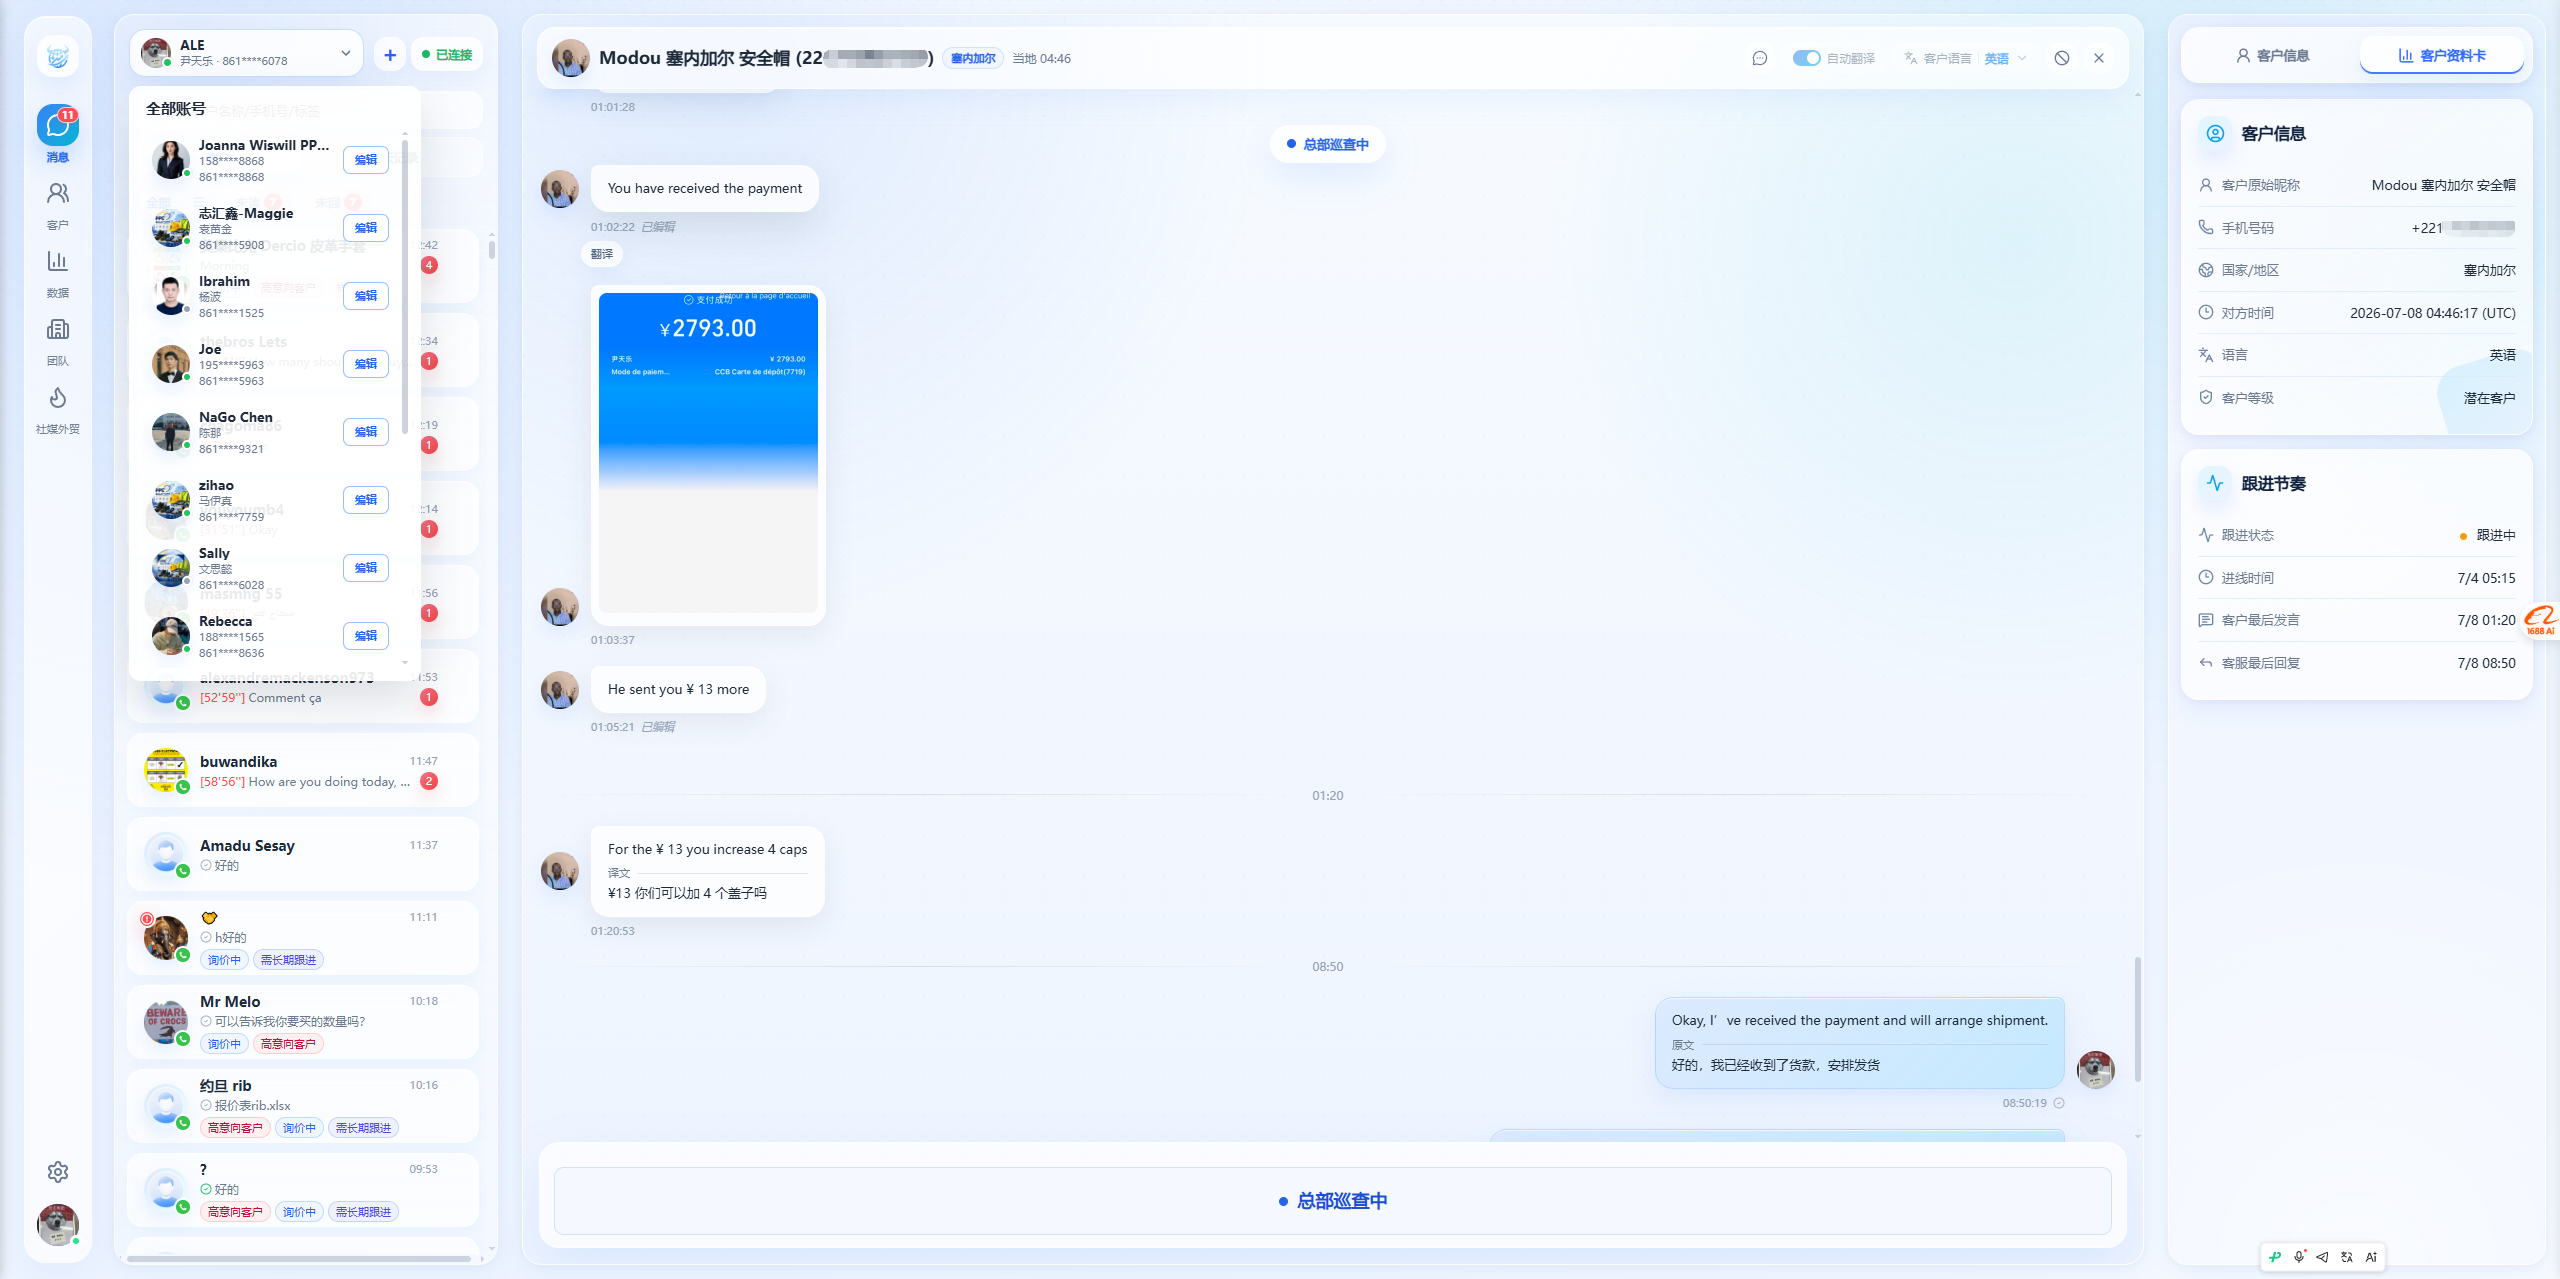Edit the NaGo Chen account
The height and width of the screenshot is (1279, 2560).
366,432
